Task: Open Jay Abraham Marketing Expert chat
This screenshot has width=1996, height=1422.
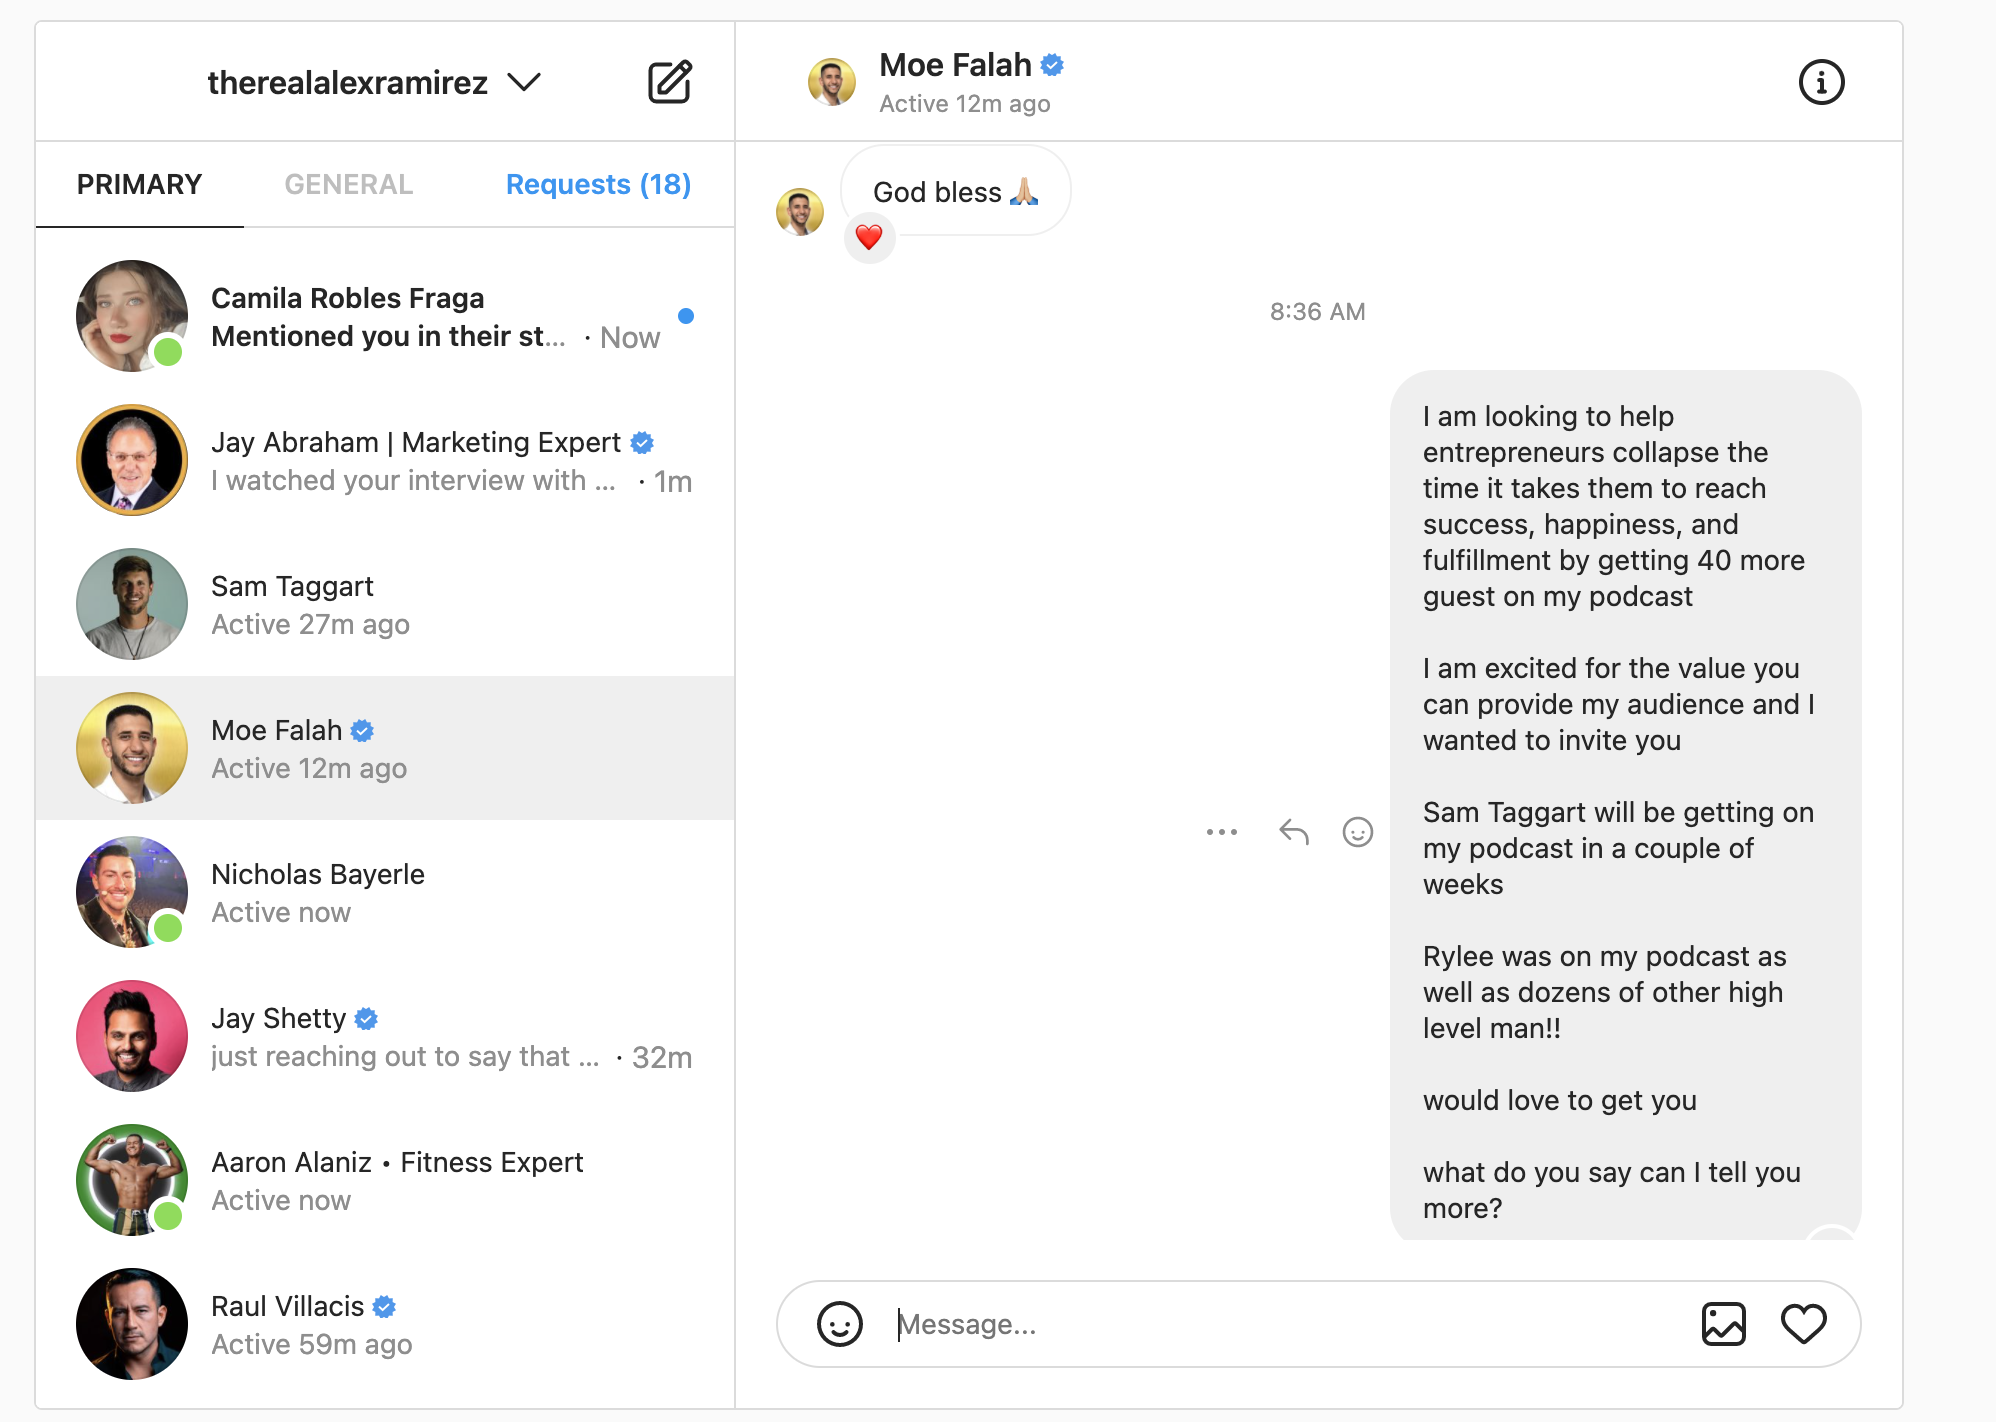Action: pos(385,460)
